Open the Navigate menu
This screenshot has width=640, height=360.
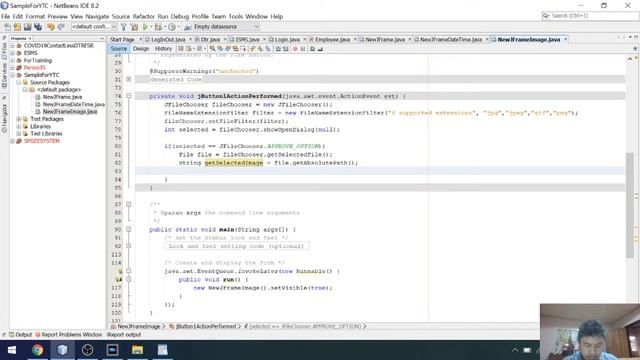tap(97, 17)
